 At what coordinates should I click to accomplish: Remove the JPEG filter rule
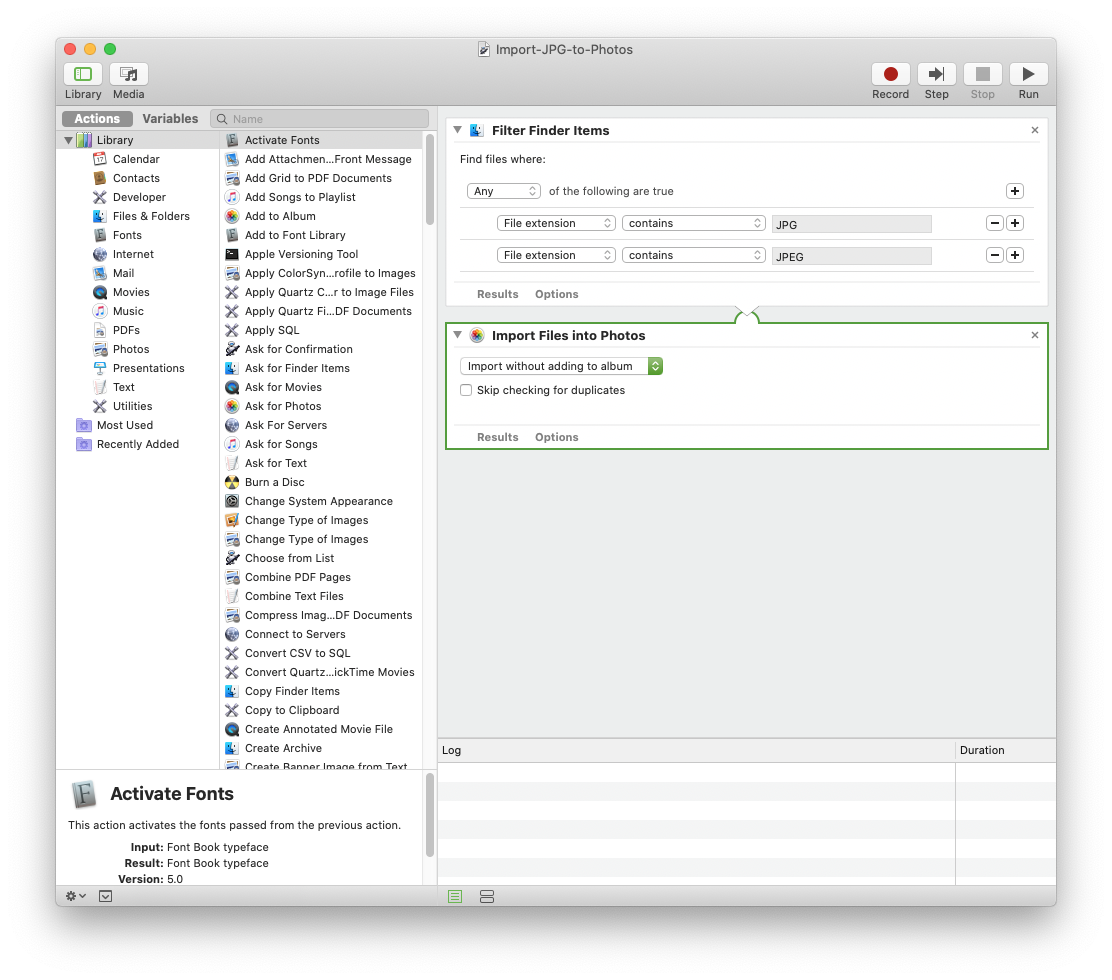[x=995, y=255]
